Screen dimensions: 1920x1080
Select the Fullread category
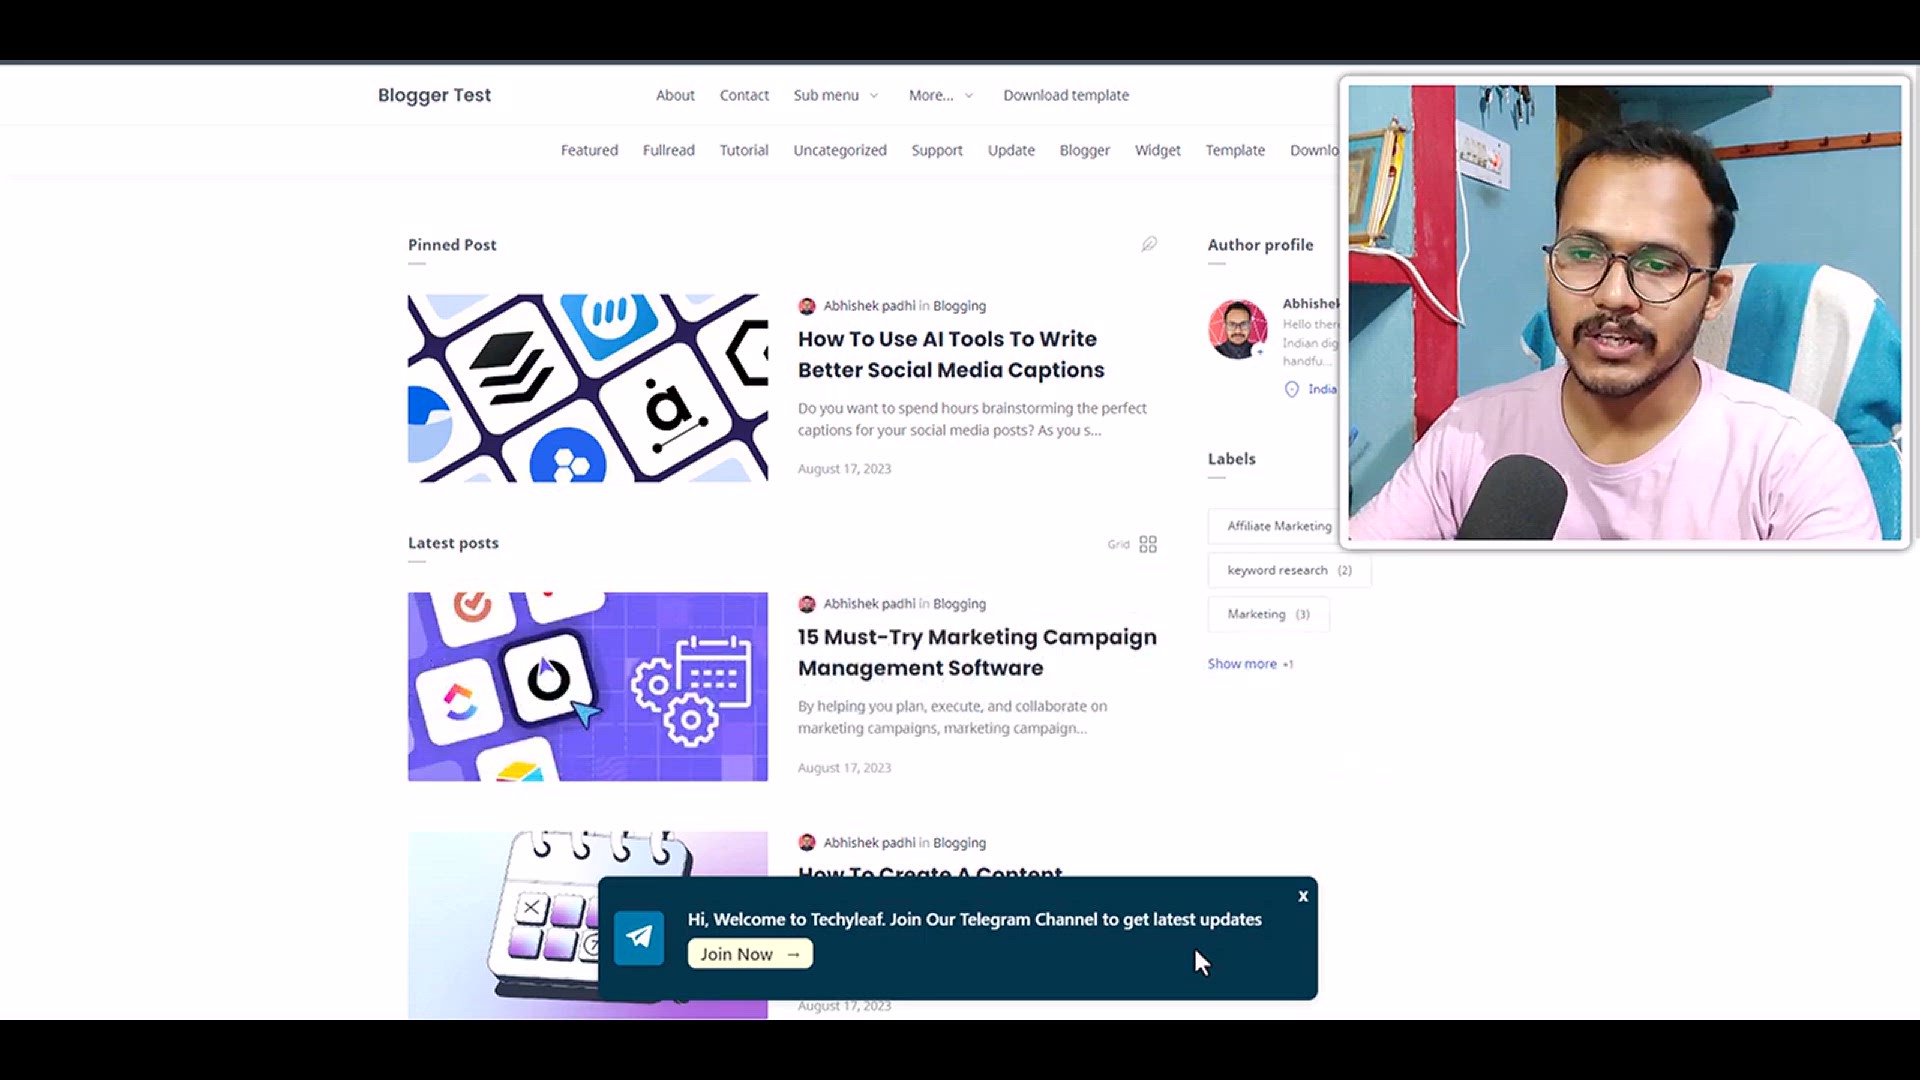[668, 150]
